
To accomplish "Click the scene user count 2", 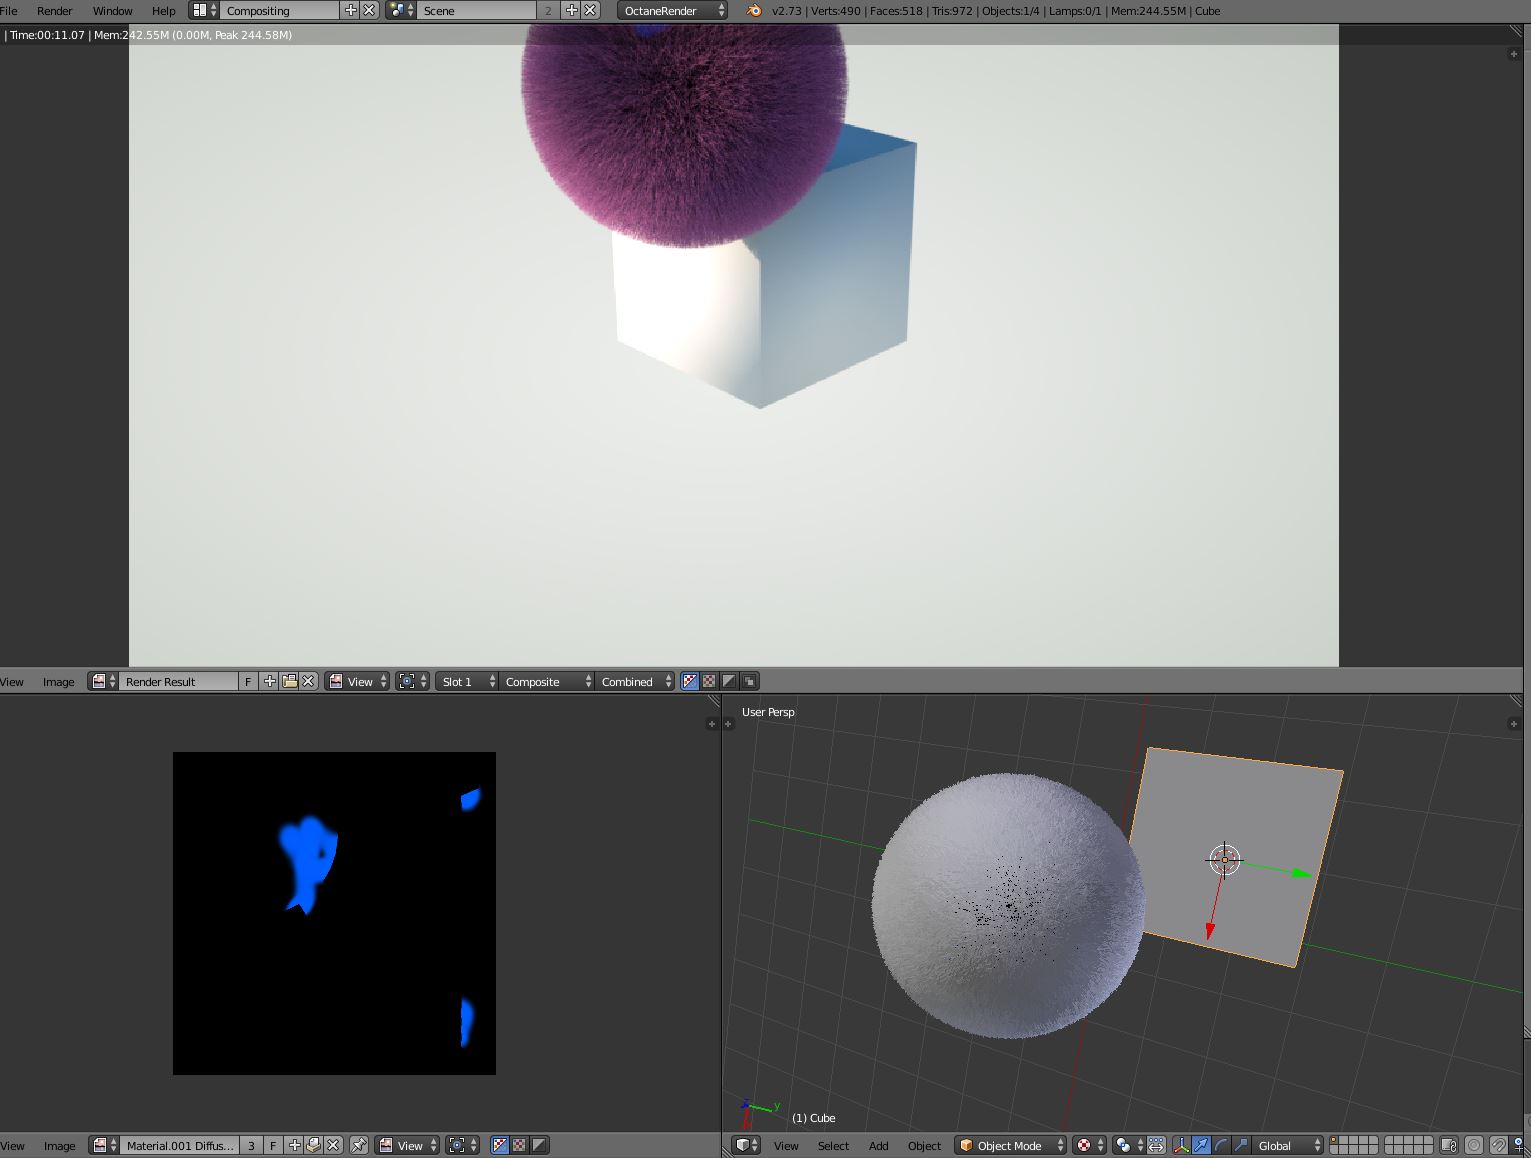I will tap(548, 10).
